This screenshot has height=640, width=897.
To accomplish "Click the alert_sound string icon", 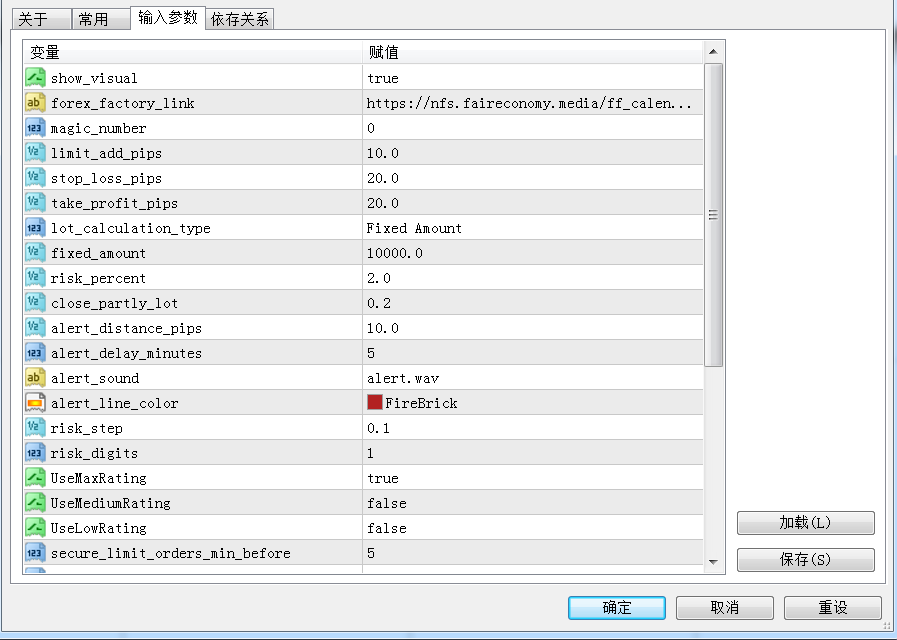I will pyautogui.click(x=35, y=378).
